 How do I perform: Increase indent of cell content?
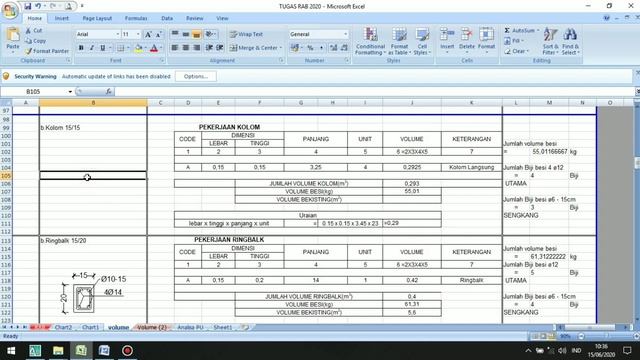click(x=220, y=48)
